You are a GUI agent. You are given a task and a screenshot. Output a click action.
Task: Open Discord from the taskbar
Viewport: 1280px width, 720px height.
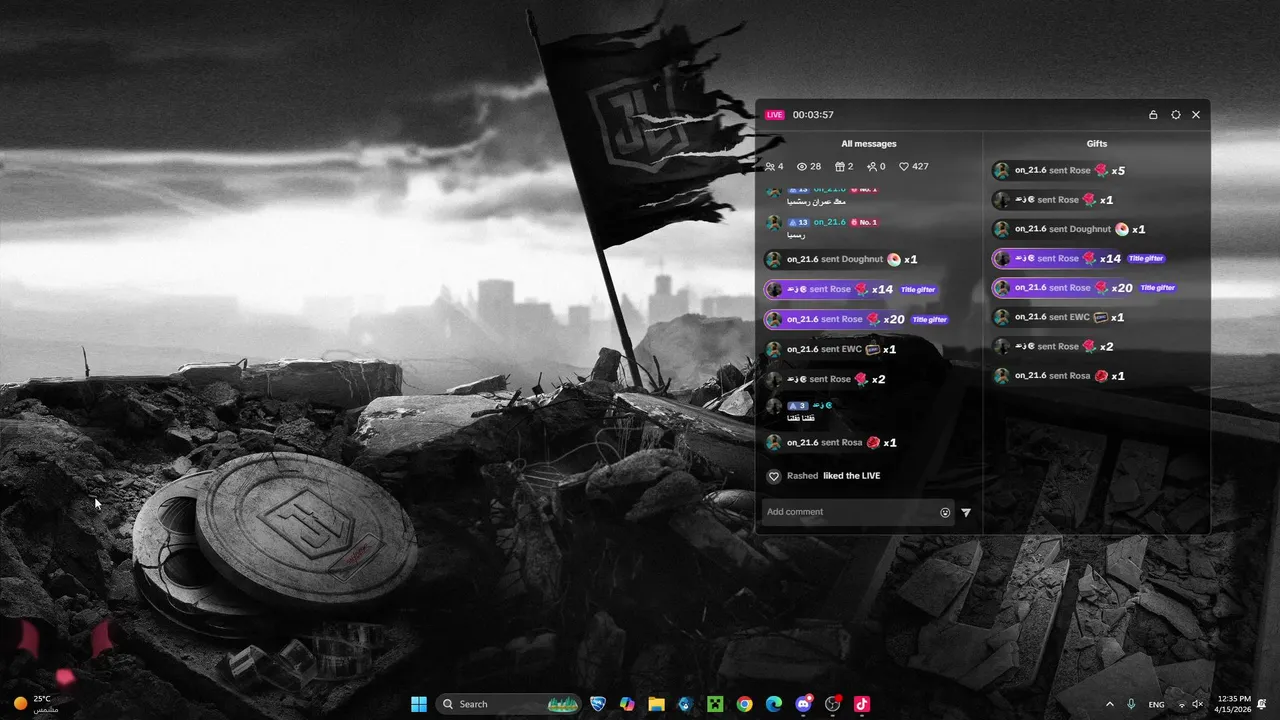coord(803,704)
